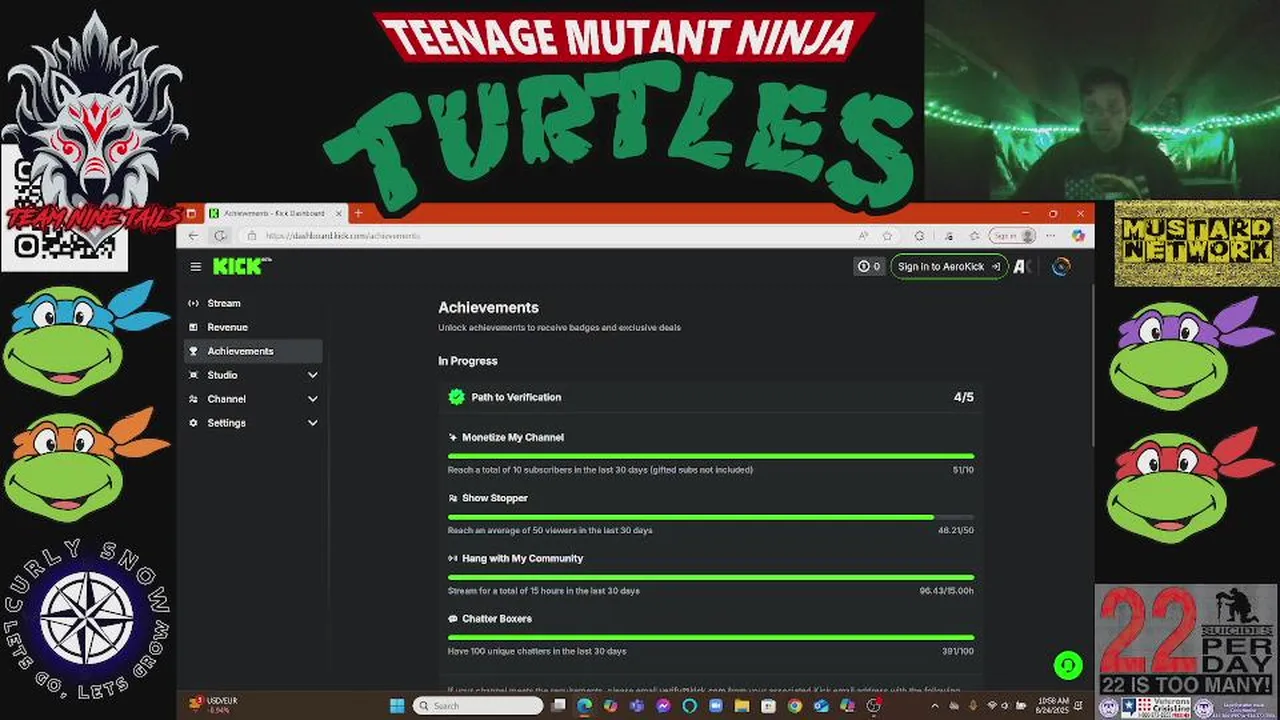Image resolution: width=1280 pixels, height=720 pixels.
Task: Click the Hang with My Community title
Action: click(522, 558)
